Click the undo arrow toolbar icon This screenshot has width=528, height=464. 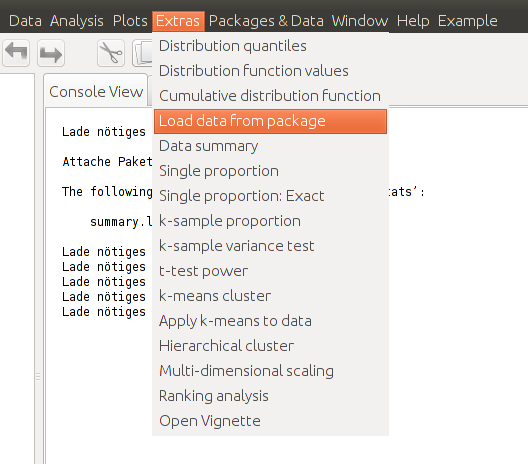point(16,53)
